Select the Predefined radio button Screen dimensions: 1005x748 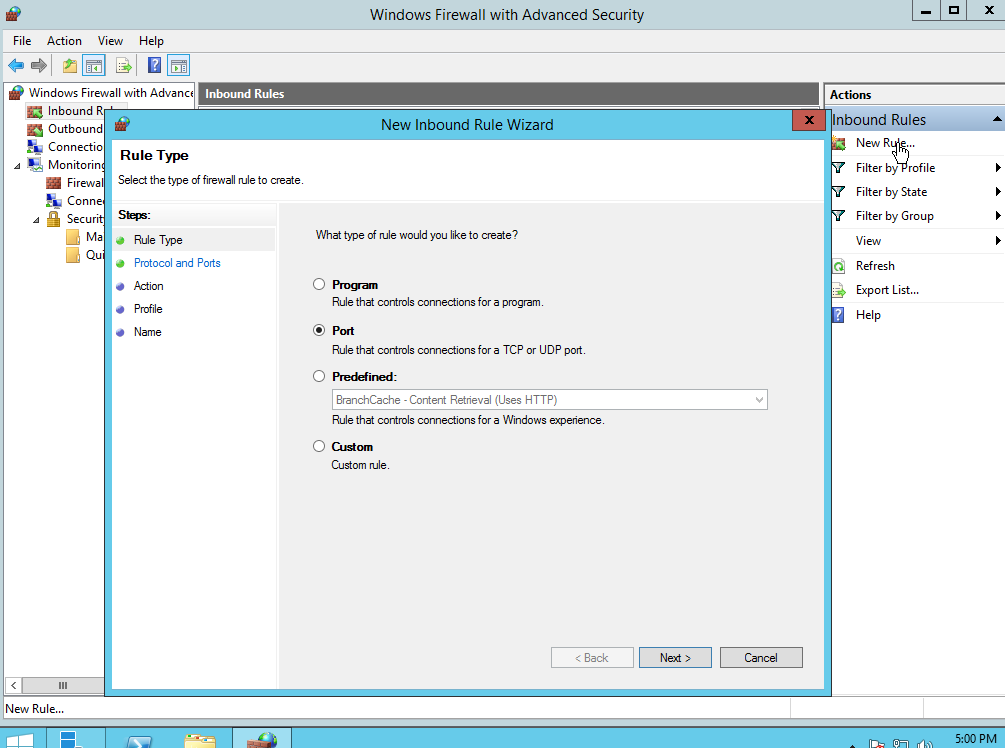[319, 376]
